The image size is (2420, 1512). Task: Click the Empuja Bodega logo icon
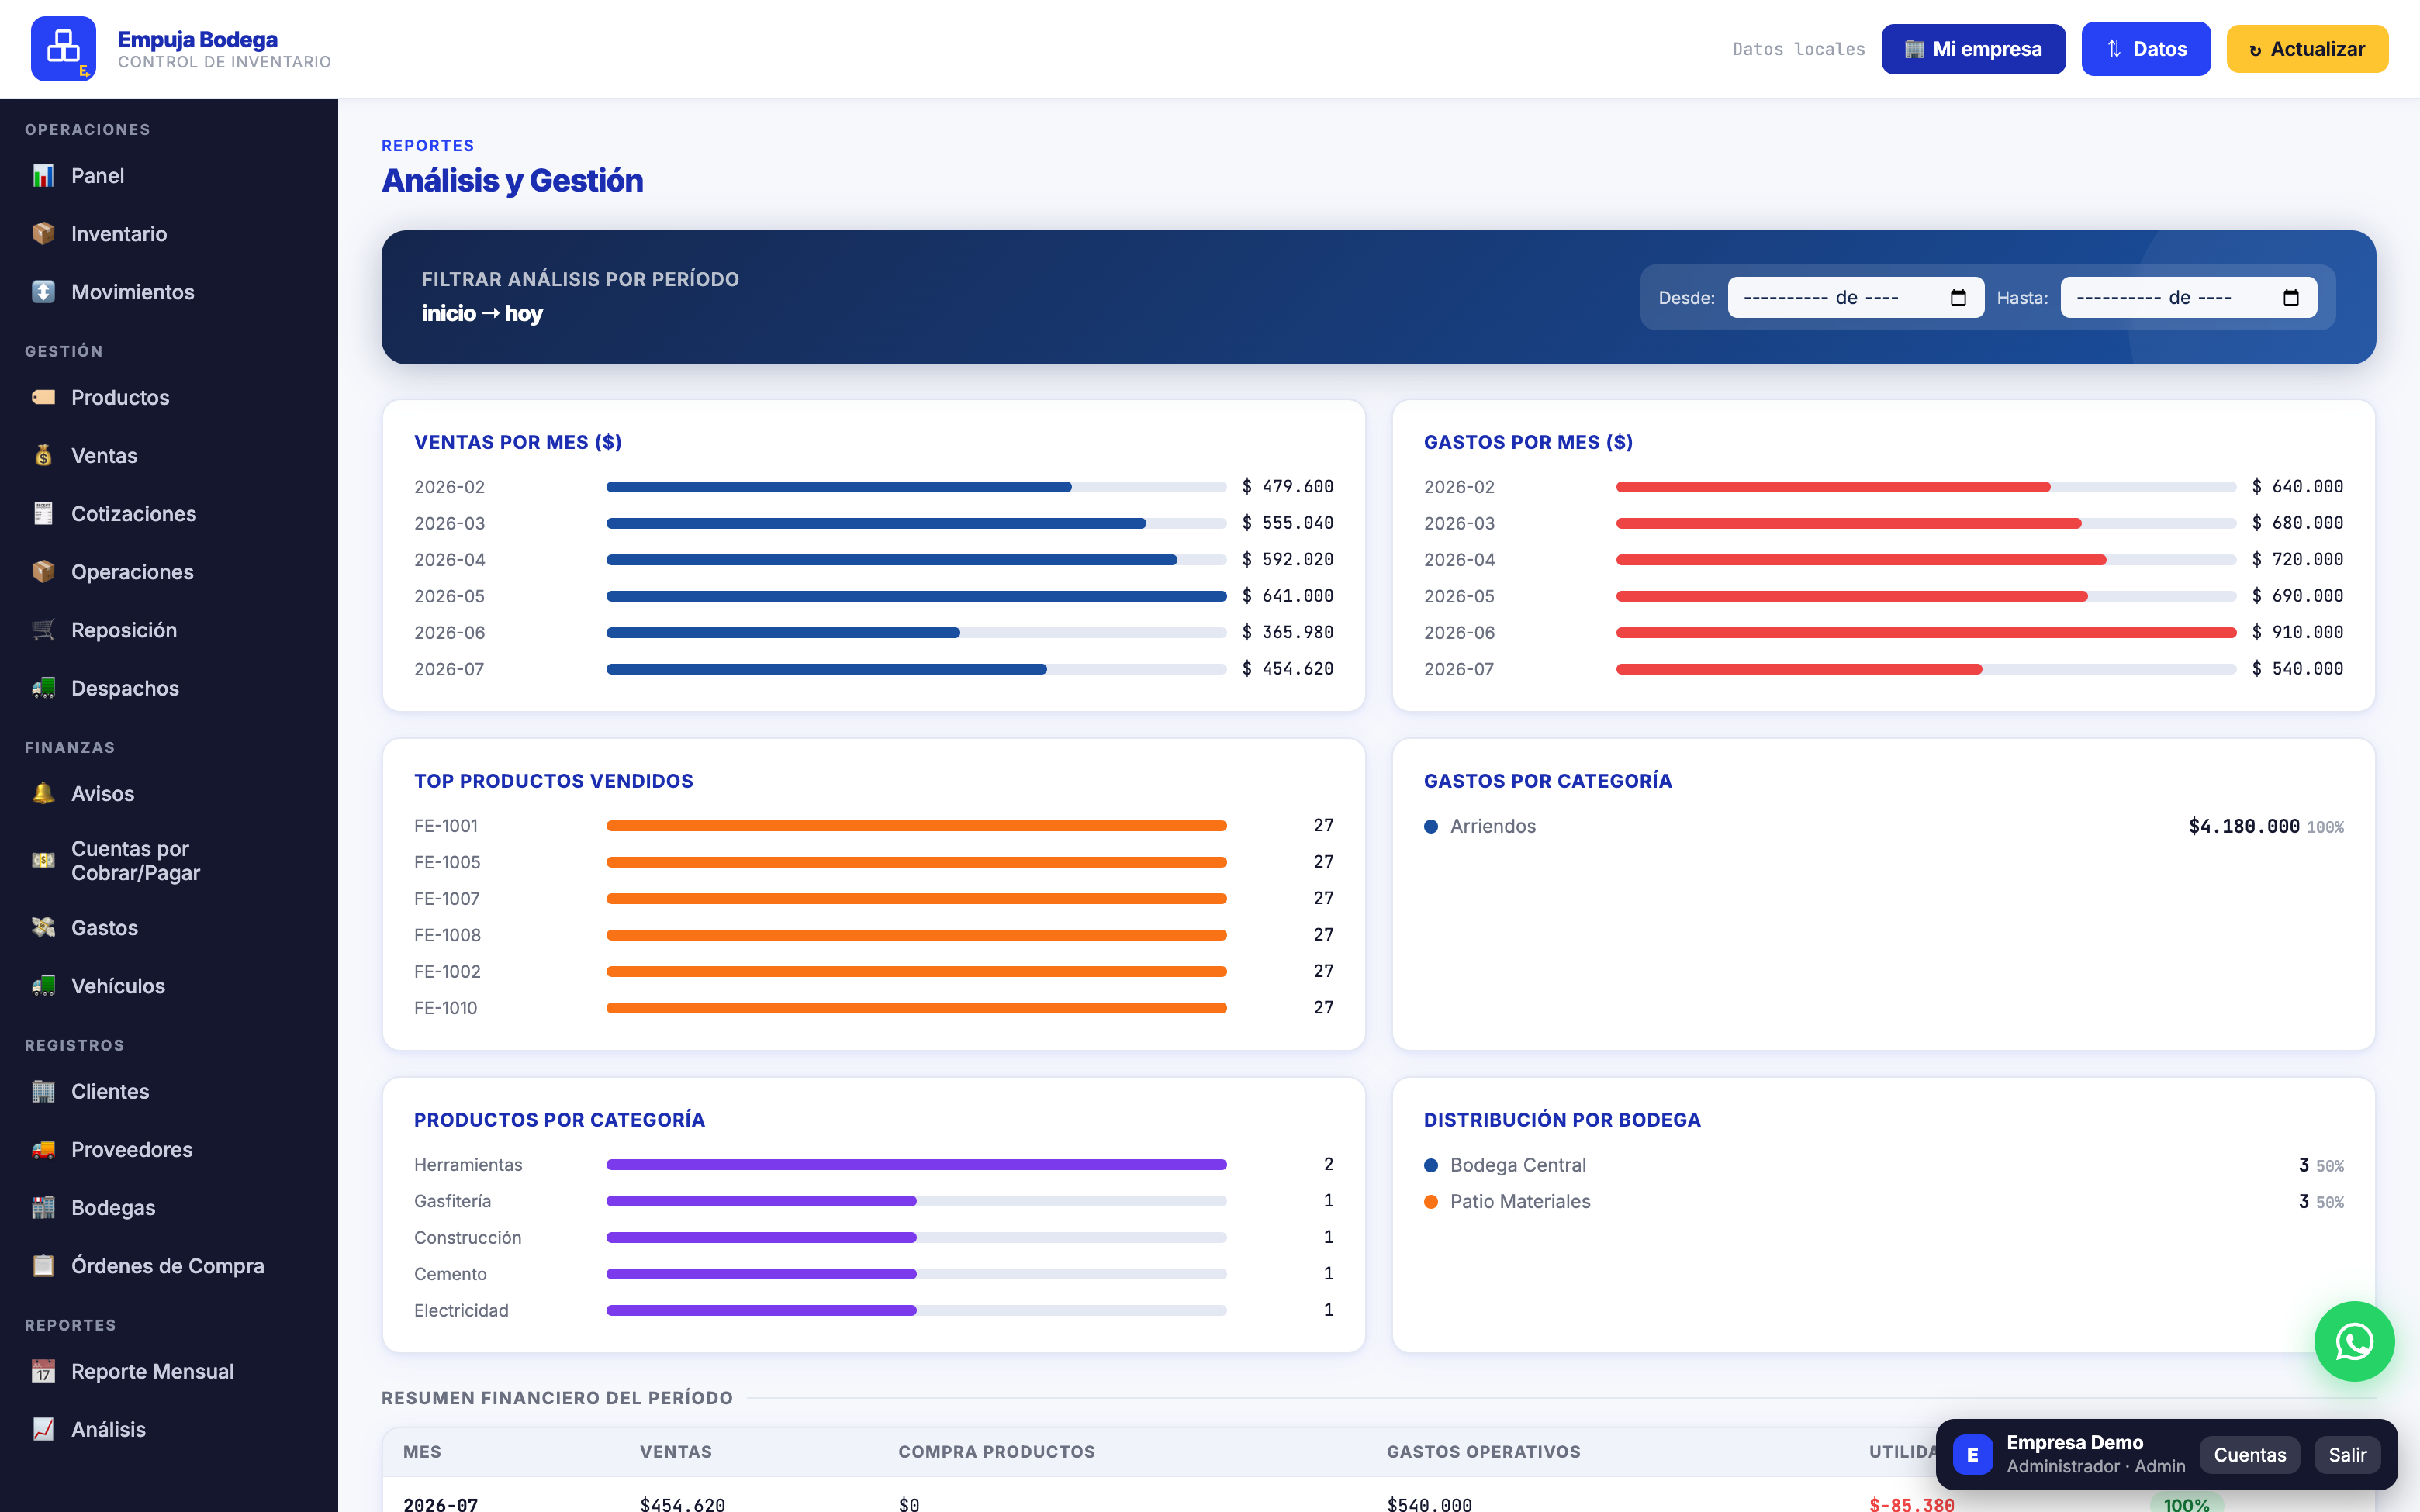click(x=63, y=49)
